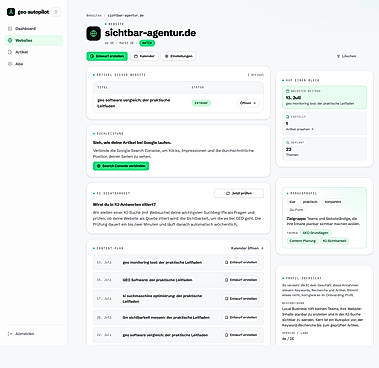Click the Search Console verbinden button
This screenshot has height=368, width=379.
tap(121, 166)
